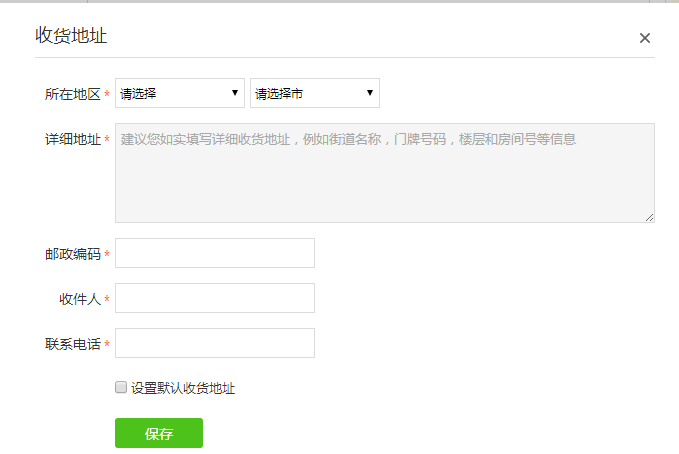Click the 邮政编码 field label
Image resolution: width=679 pixels, height=454 pixels.
coord(72,254)
